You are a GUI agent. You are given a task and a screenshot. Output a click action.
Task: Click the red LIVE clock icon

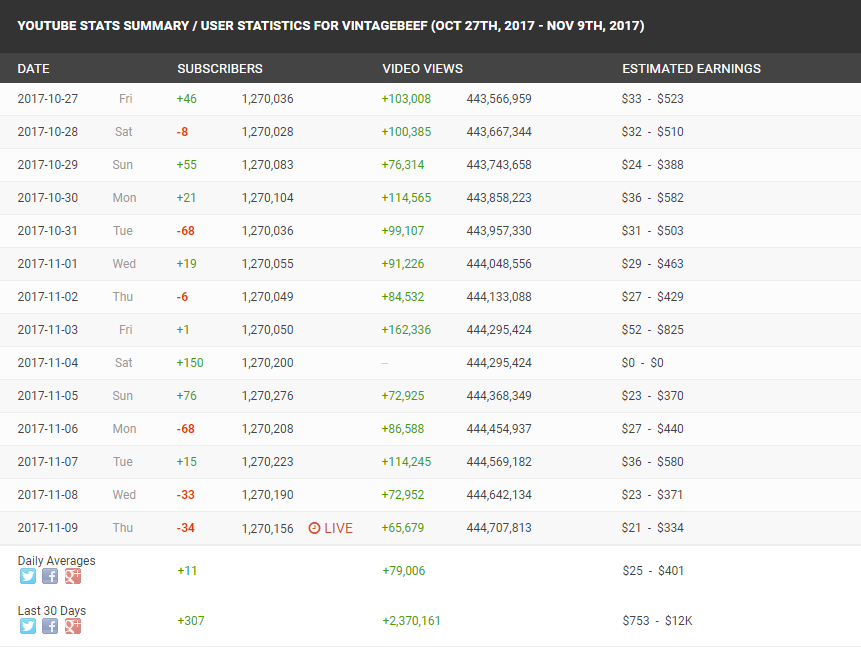[314, 528]
